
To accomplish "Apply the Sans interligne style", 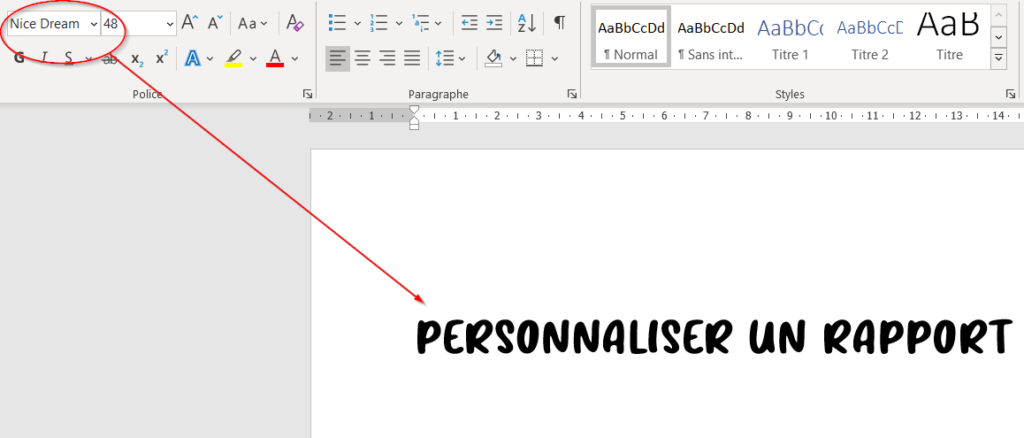I will coord(711,37).
